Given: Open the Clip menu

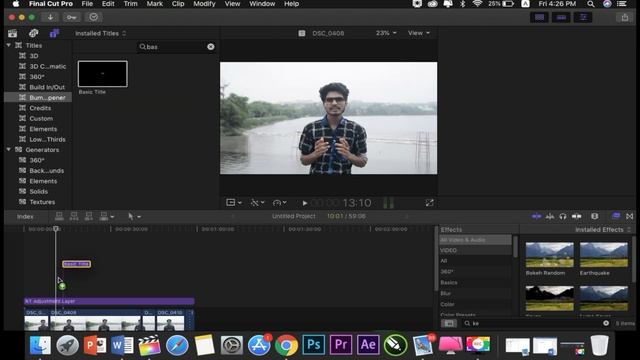Looking at the screenshot, I should (178, 4).
